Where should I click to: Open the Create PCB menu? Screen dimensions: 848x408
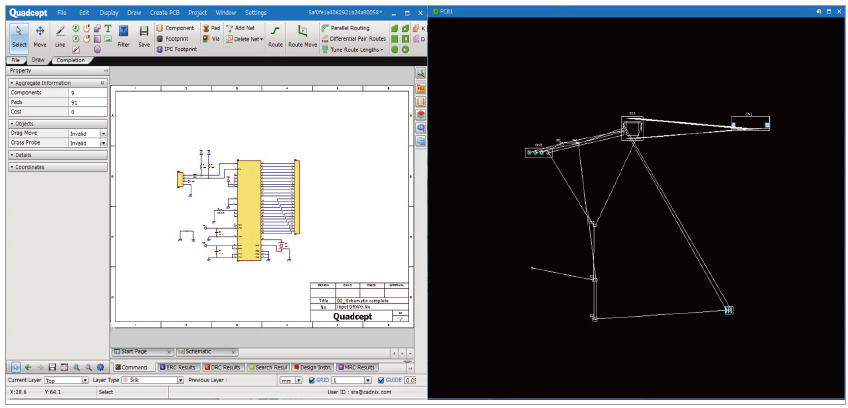(164, 10)
